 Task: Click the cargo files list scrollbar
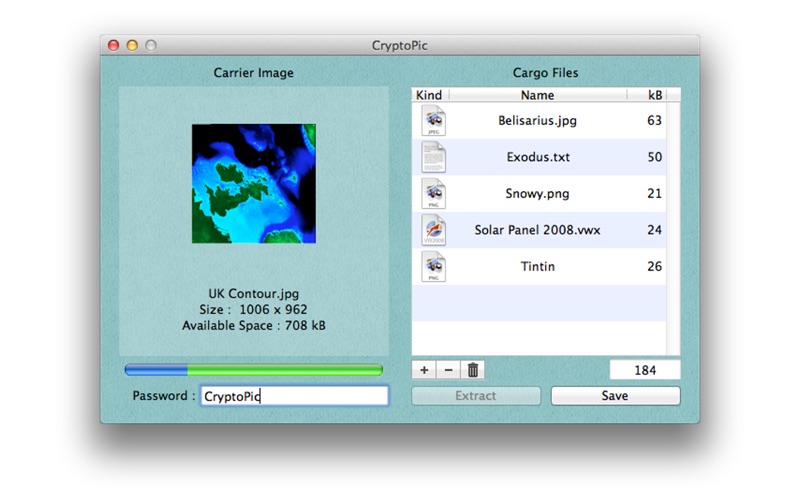click(673, 229)
